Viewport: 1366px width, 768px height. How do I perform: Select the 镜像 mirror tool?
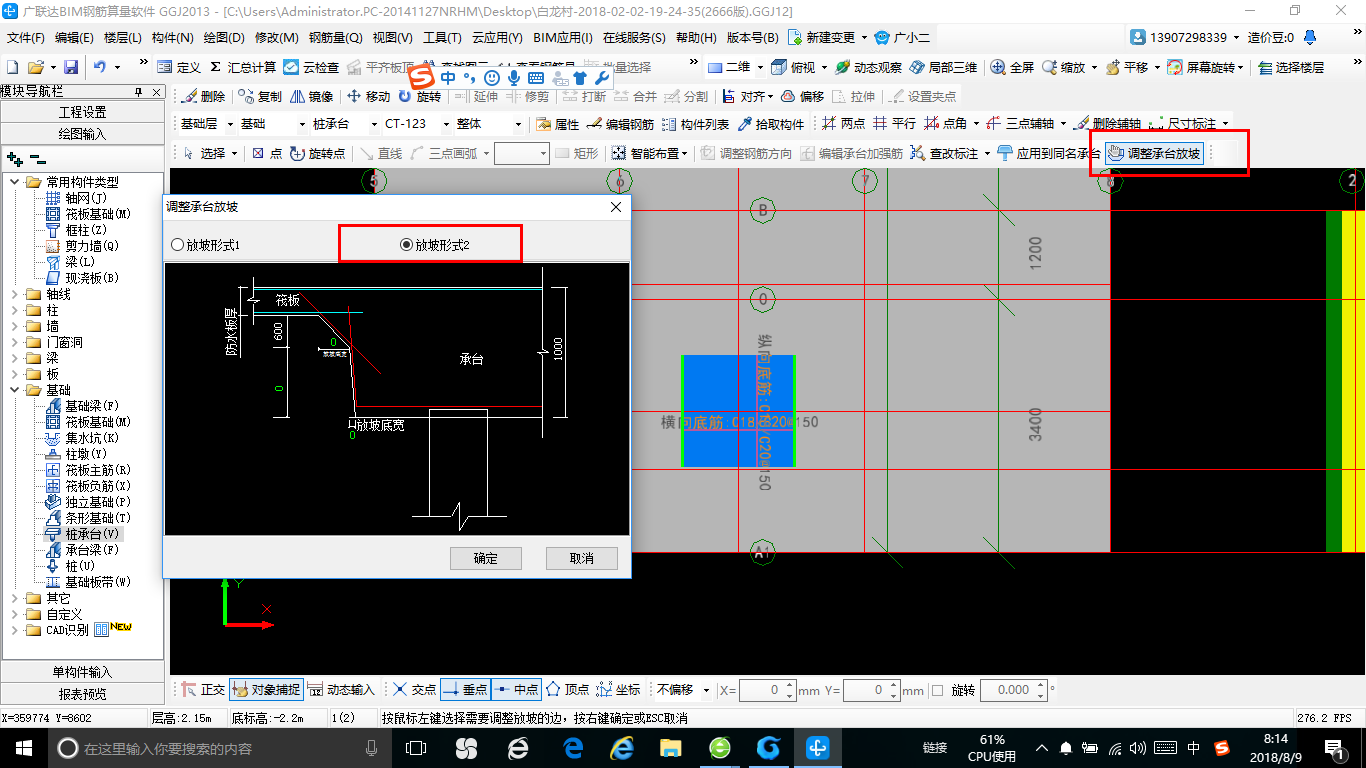tap(311, 97)
